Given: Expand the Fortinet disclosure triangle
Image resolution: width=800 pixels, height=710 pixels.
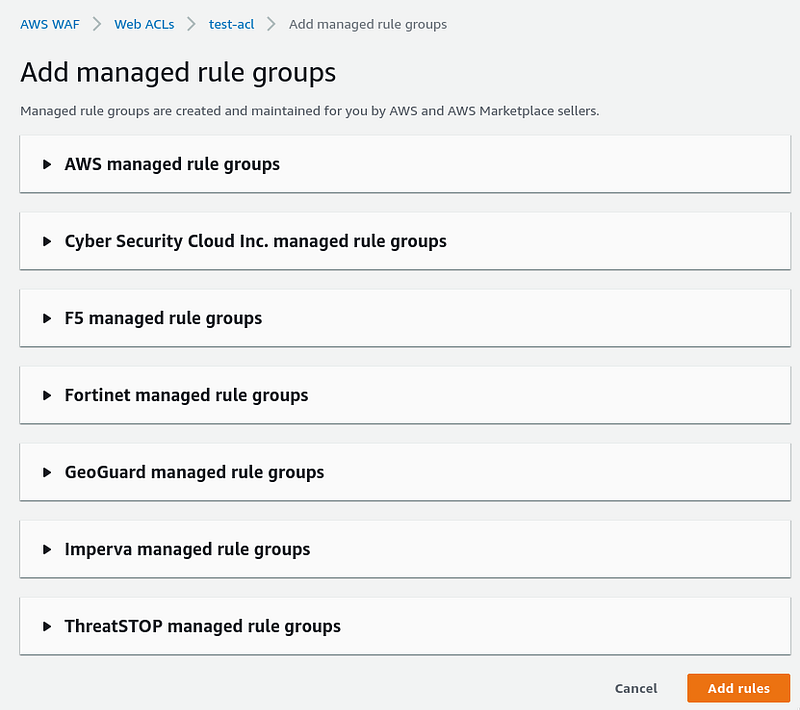Looking at the screenshot, I should [47, 395].
